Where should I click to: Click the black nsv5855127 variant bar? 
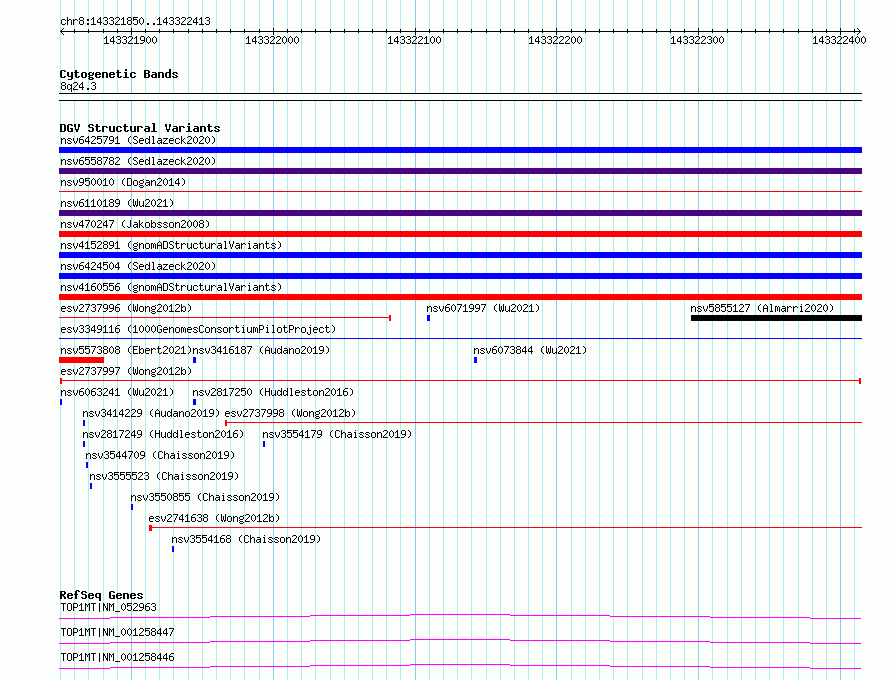click(776, 318)
